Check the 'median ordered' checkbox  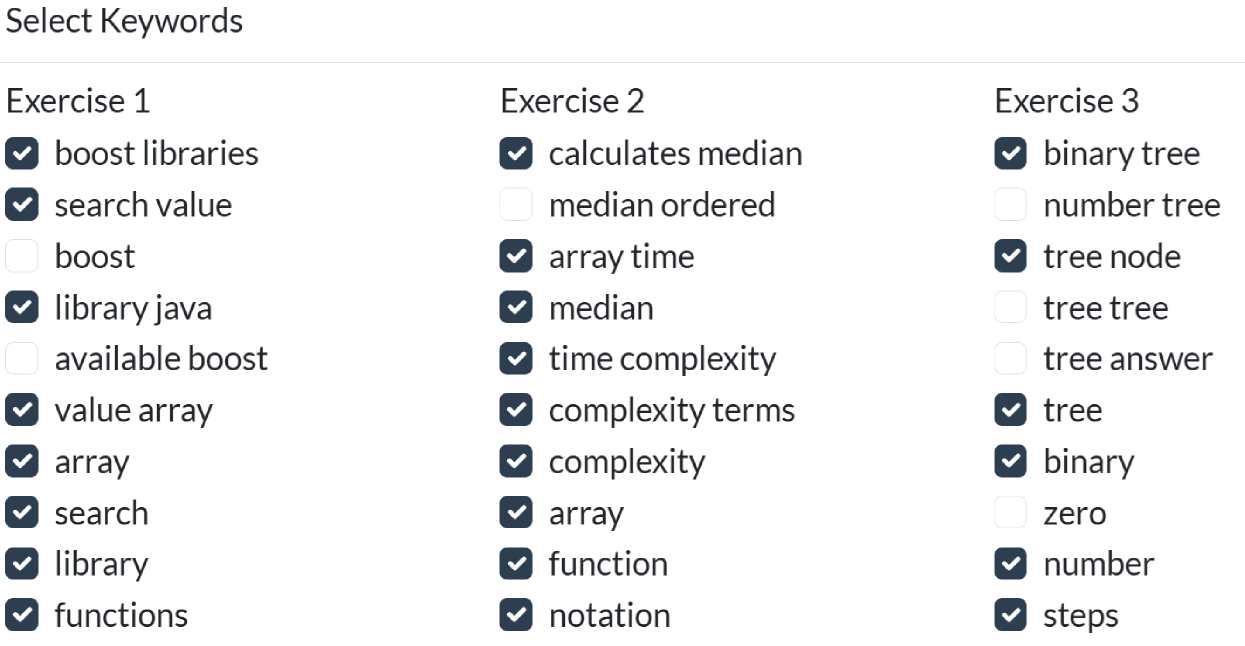point(516,205)
